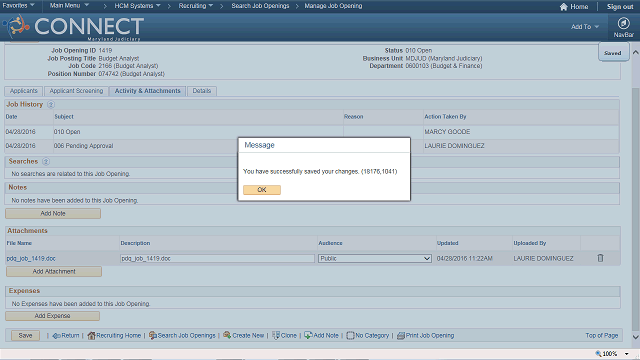Delete the pdq_job_1419.doc attachment via trash icon

[600, 258]
